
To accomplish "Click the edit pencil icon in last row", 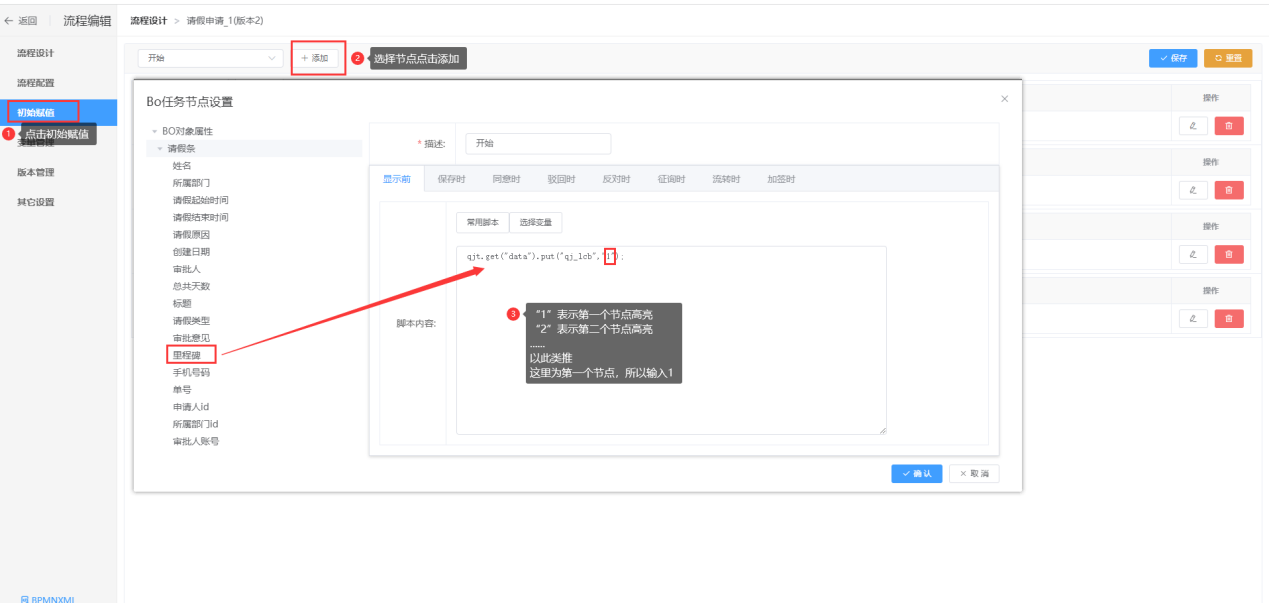I will click(x=1193, y=318).
